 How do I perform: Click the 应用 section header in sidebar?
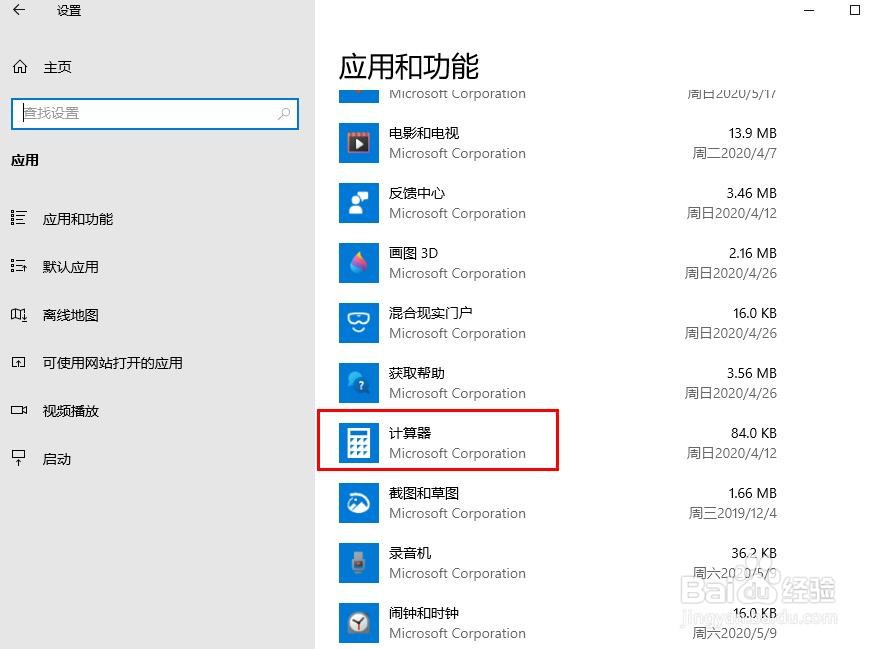pyautogui.click(x=25, y=160)
